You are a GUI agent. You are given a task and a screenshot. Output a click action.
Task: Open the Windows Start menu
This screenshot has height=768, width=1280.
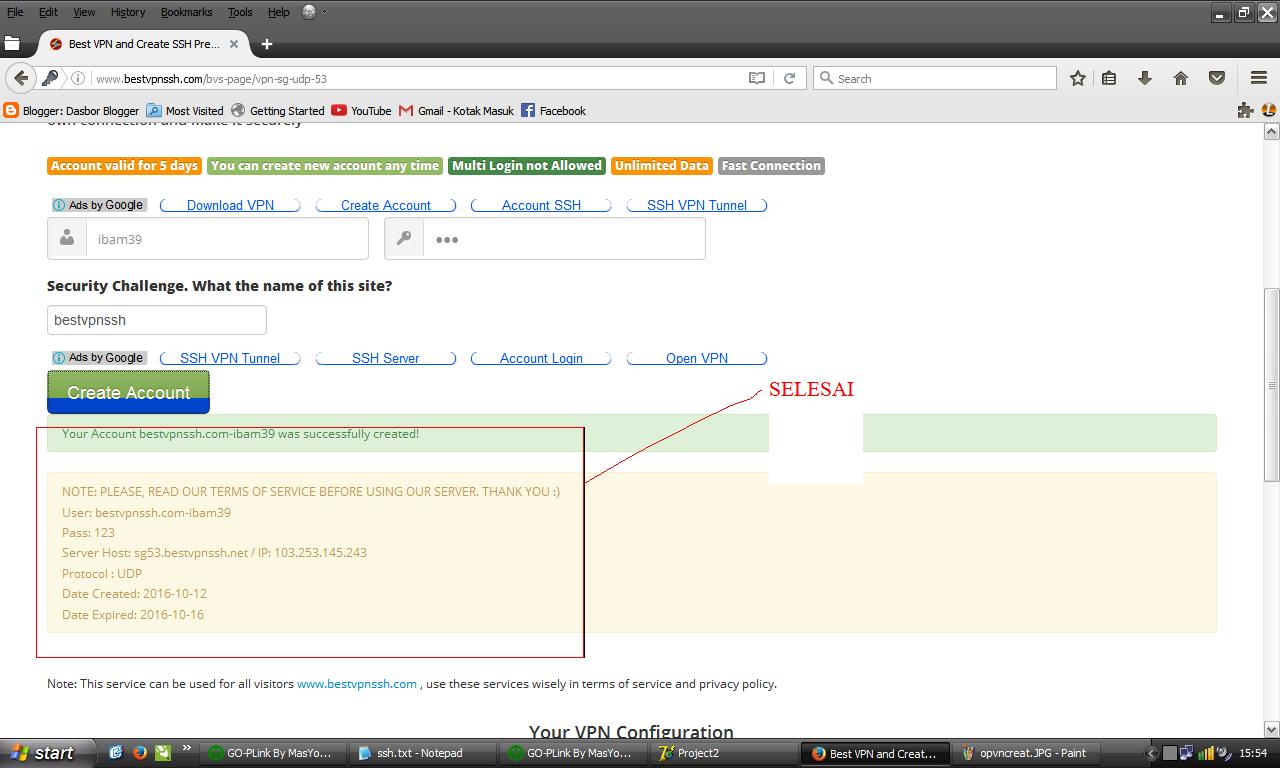tap(48, 753)
